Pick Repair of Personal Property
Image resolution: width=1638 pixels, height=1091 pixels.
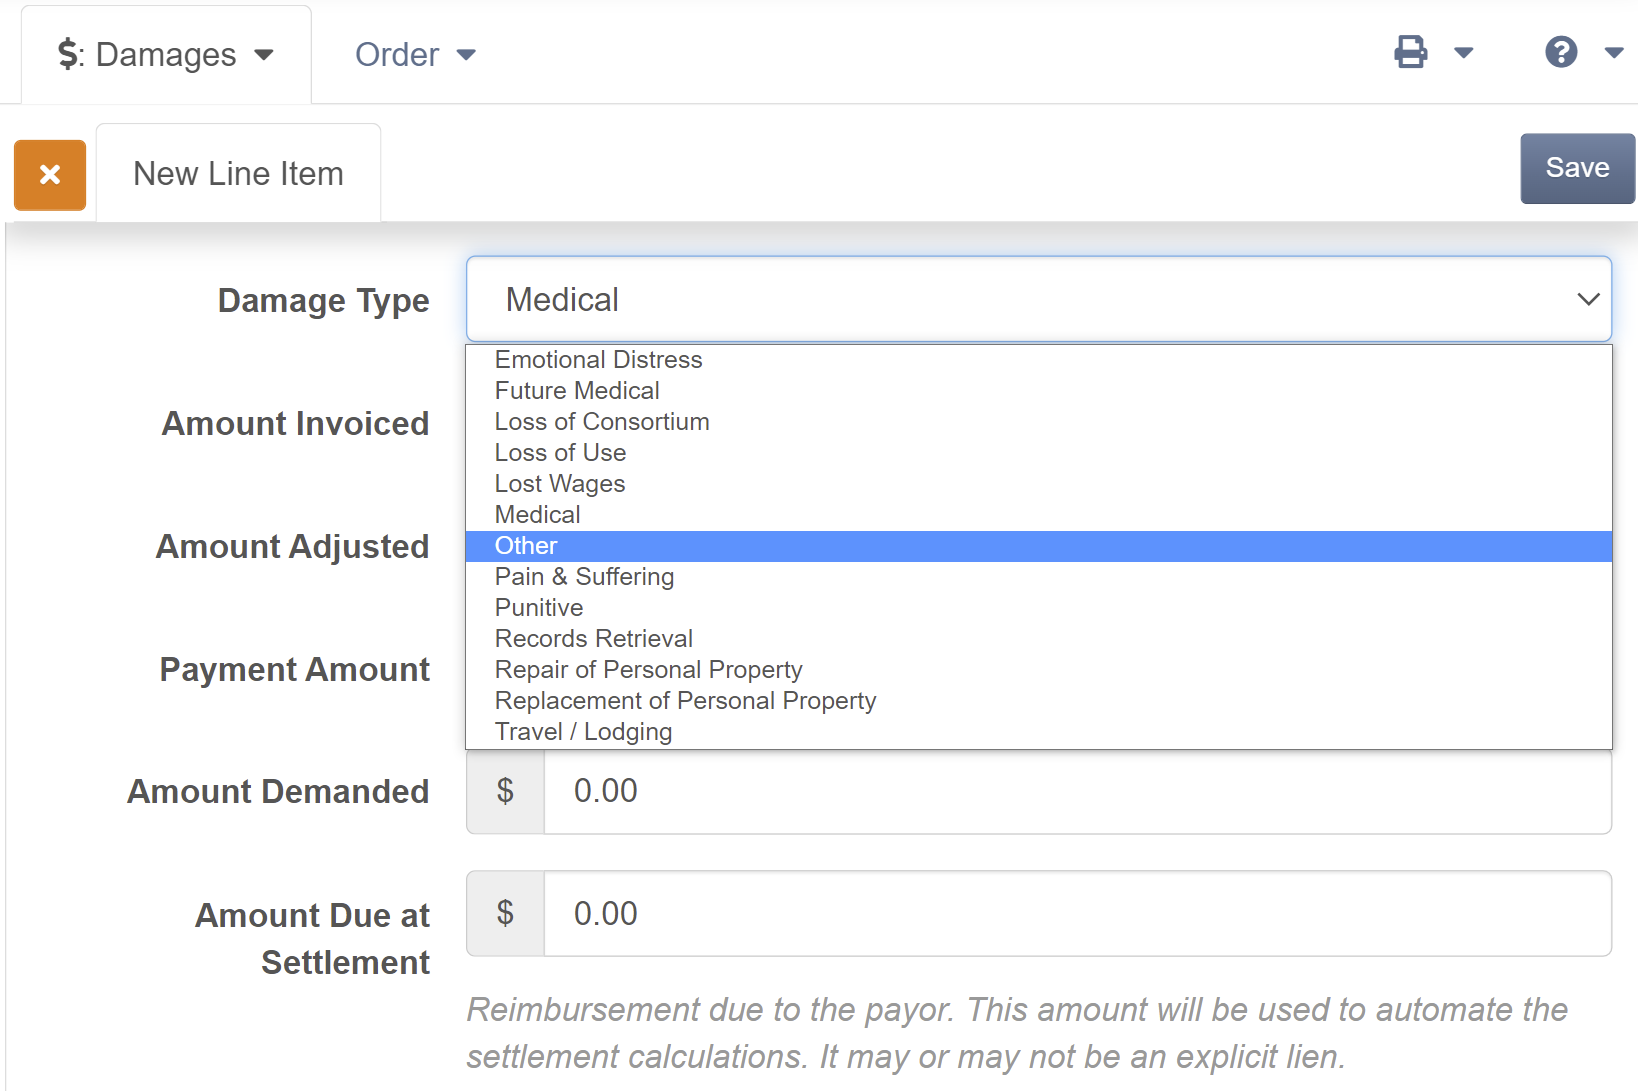pyautogui.click(x=1038, y=670)
